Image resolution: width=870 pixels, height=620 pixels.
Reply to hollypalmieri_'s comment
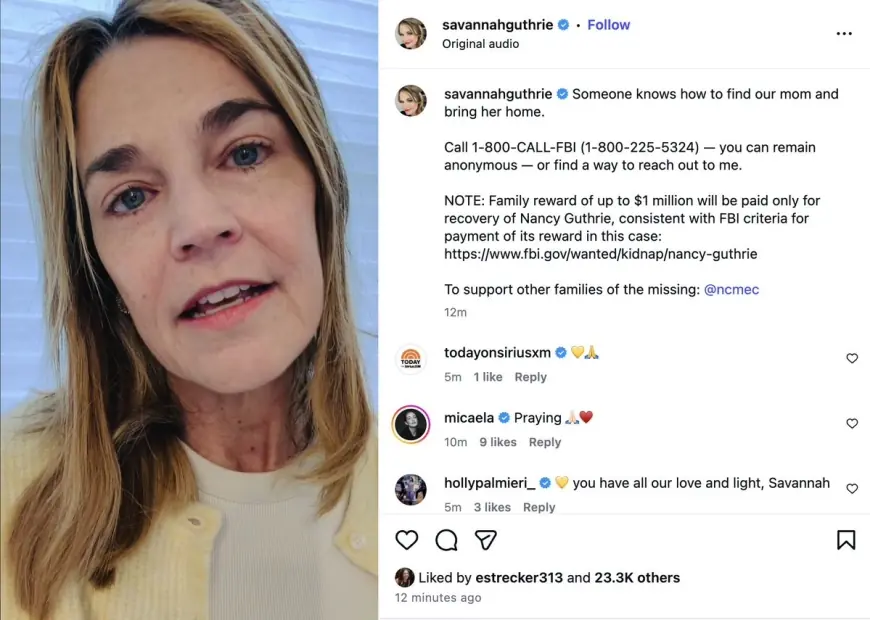pyautogui.click(x=539, y=507)
